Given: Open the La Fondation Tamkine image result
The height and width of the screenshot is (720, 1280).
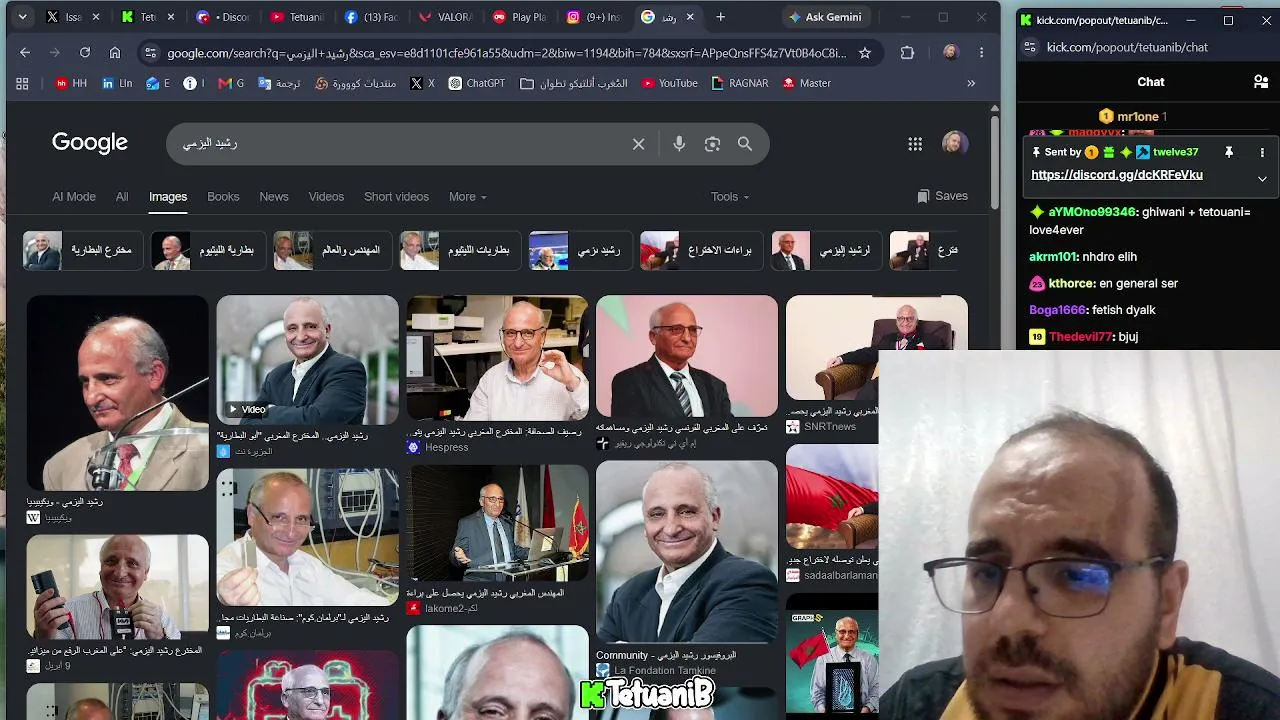Looking at the screenshot, I should click(x=687, y=552).
